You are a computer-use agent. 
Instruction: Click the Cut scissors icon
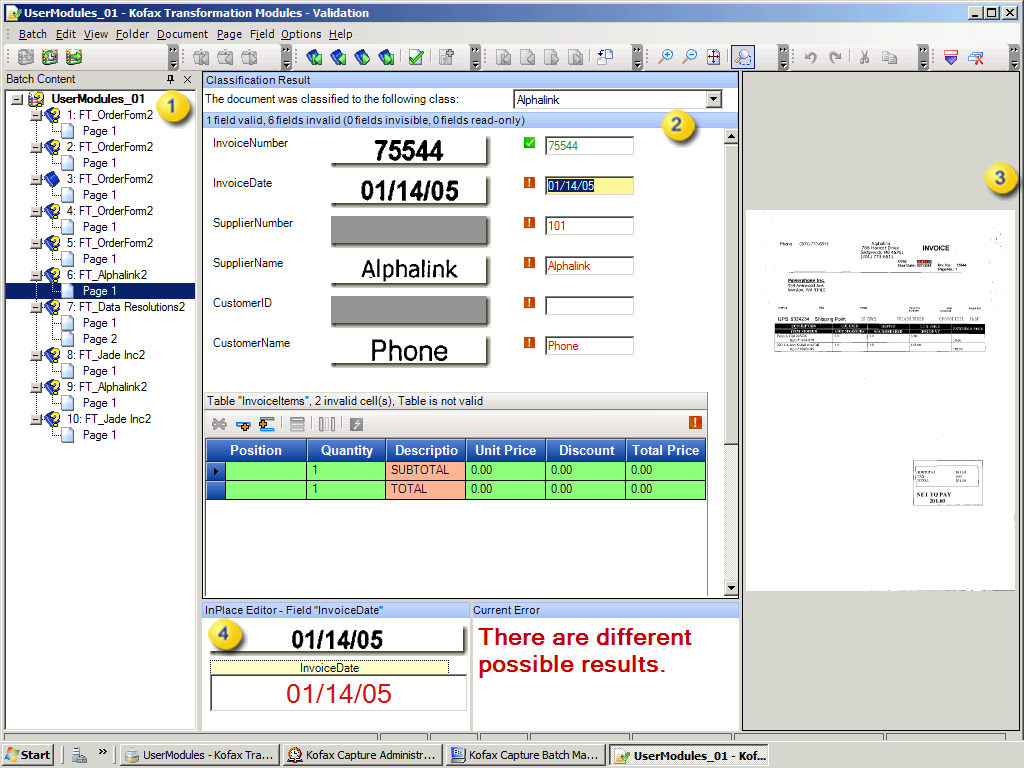click(x=864, y=56)
